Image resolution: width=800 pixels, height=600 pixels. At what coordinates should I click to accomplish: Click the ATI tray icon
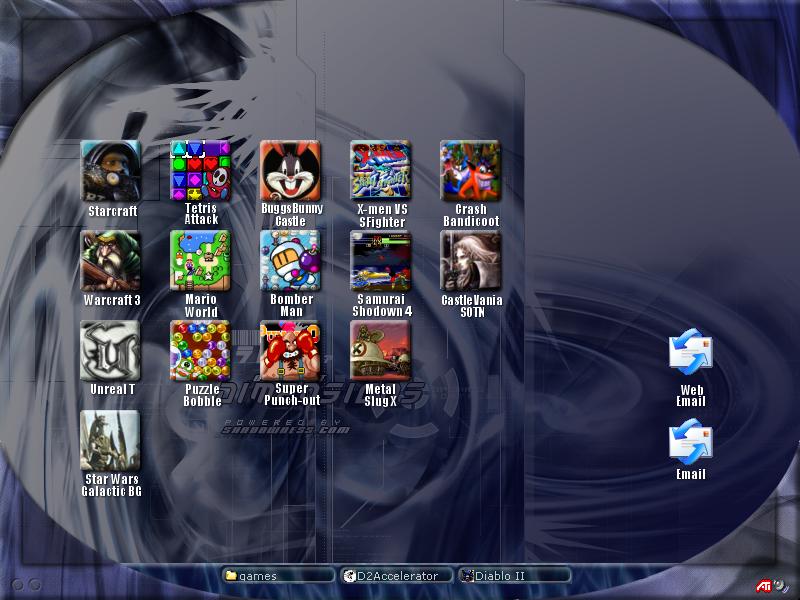click(x=764, y=586)
